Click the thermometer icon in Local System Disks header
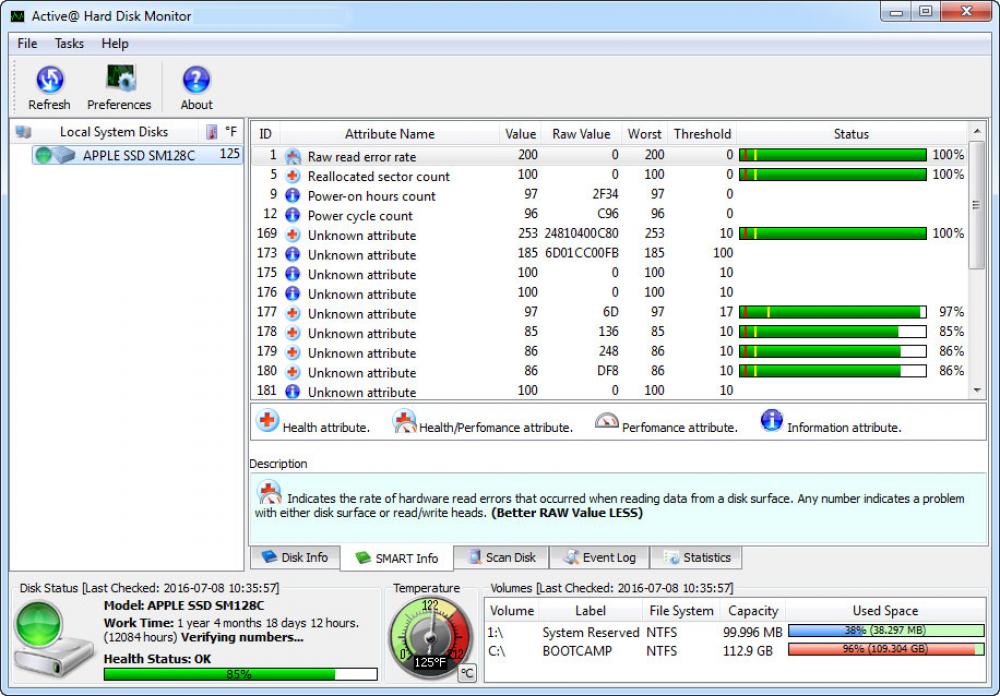1000x696 pixels. click(x=211, y=131)
